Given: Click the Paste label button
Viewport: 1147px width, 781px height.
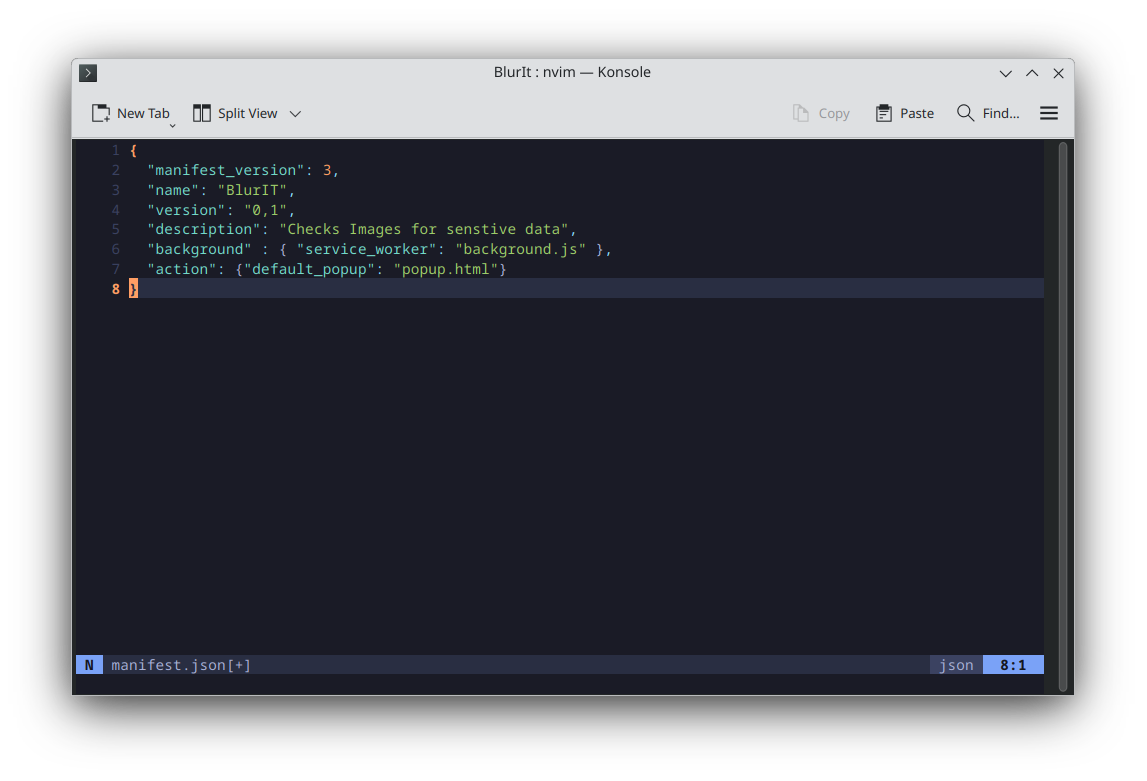Looking at the screenshot, I should coord(917,113).
